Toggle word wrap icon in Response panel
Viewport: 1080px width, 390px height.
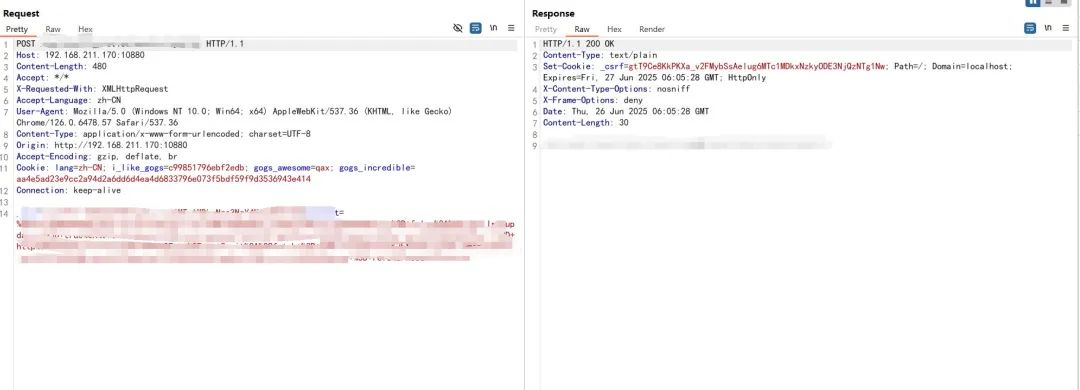[x=1030, y=28]
